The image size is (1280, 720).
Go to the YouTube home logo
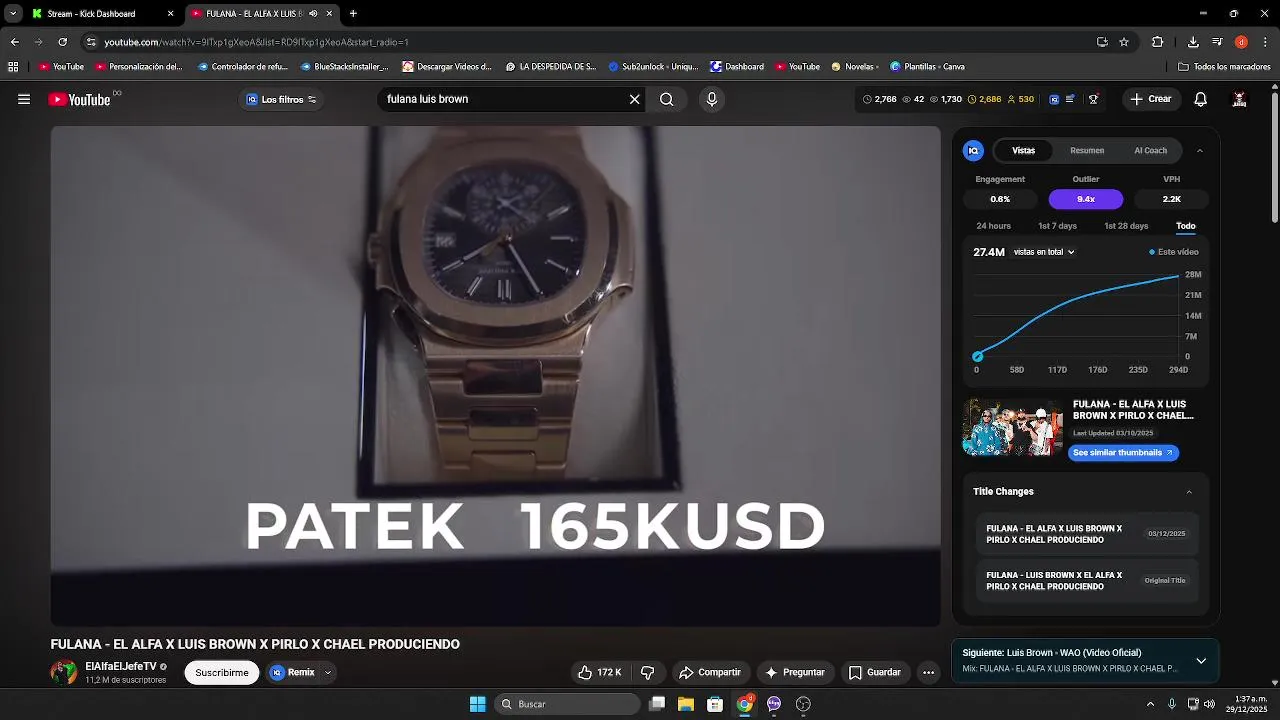pos(79,99)
